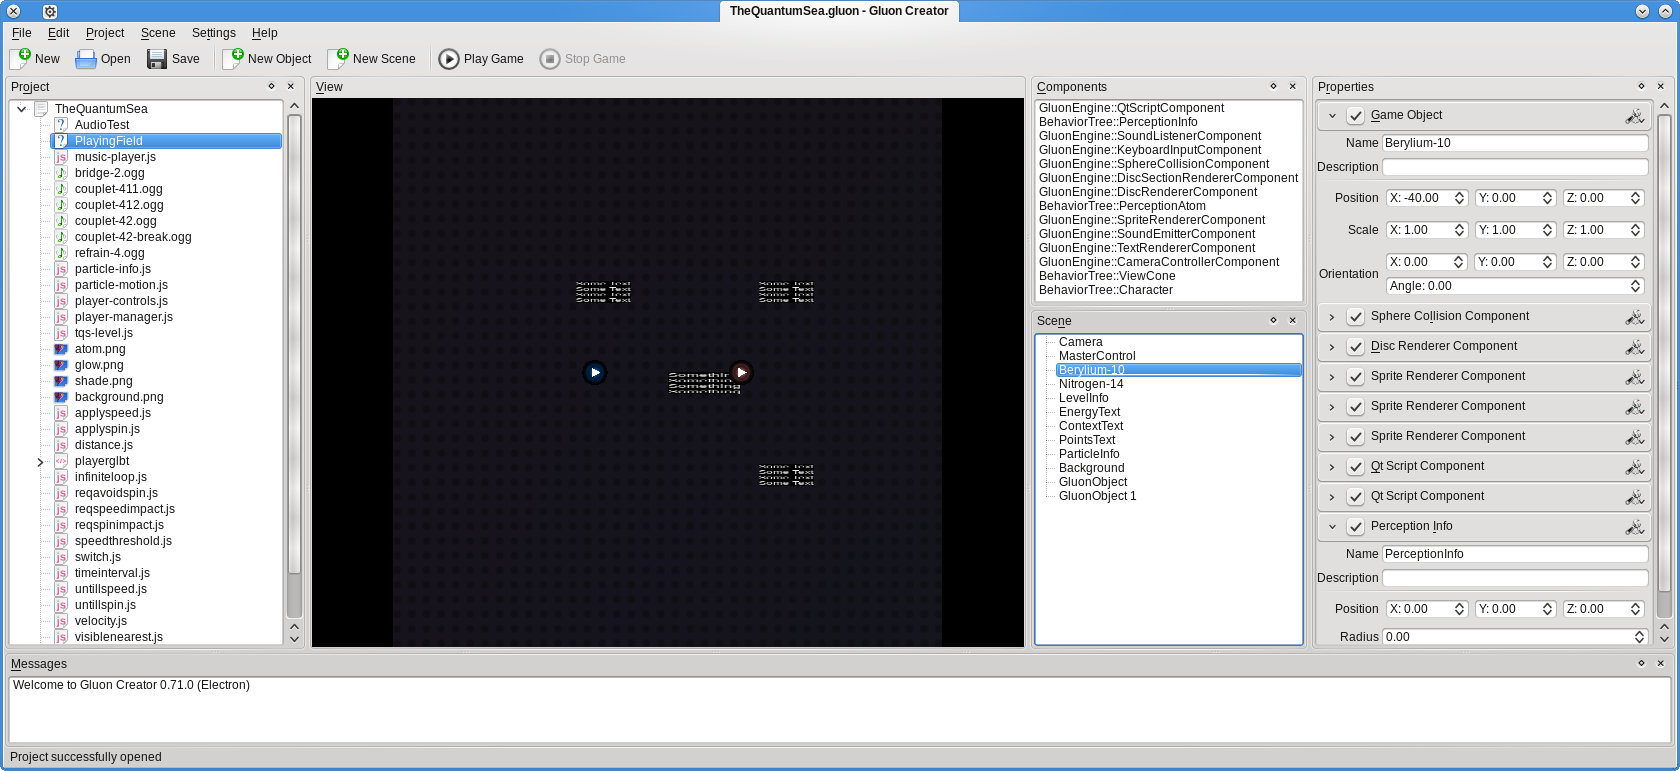Click the Open project toolbar icon
The width and height of the screenshot is (1680, 771).
point(86,59)
